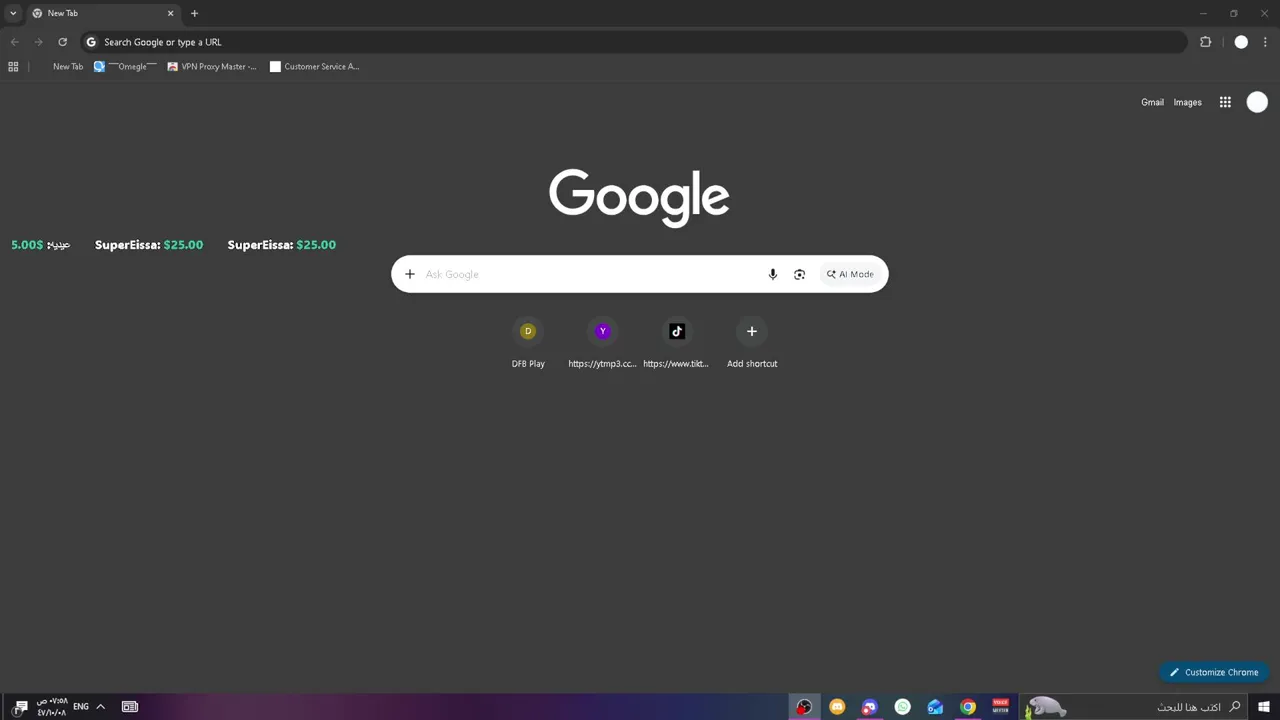Reload the current page
This screenshot has height=720, width=1280.
point(62,42)
